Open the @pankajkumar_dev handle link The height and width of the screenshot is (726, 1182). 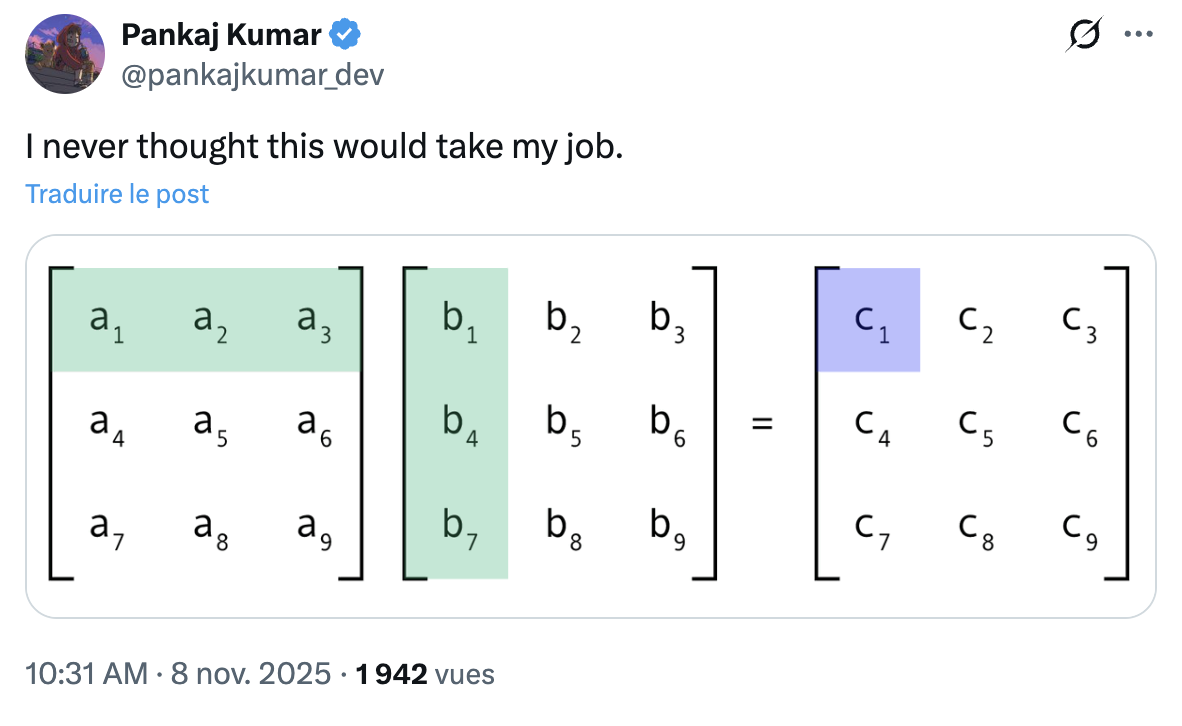click(252, 75)
